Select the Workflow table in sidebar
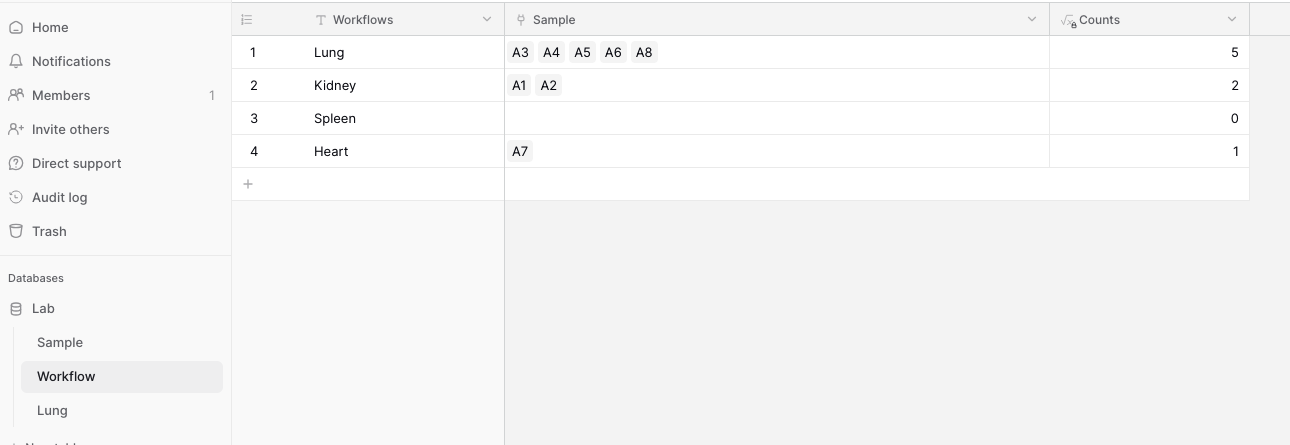This screenshot has width=1290, height=445. [66, 376]
